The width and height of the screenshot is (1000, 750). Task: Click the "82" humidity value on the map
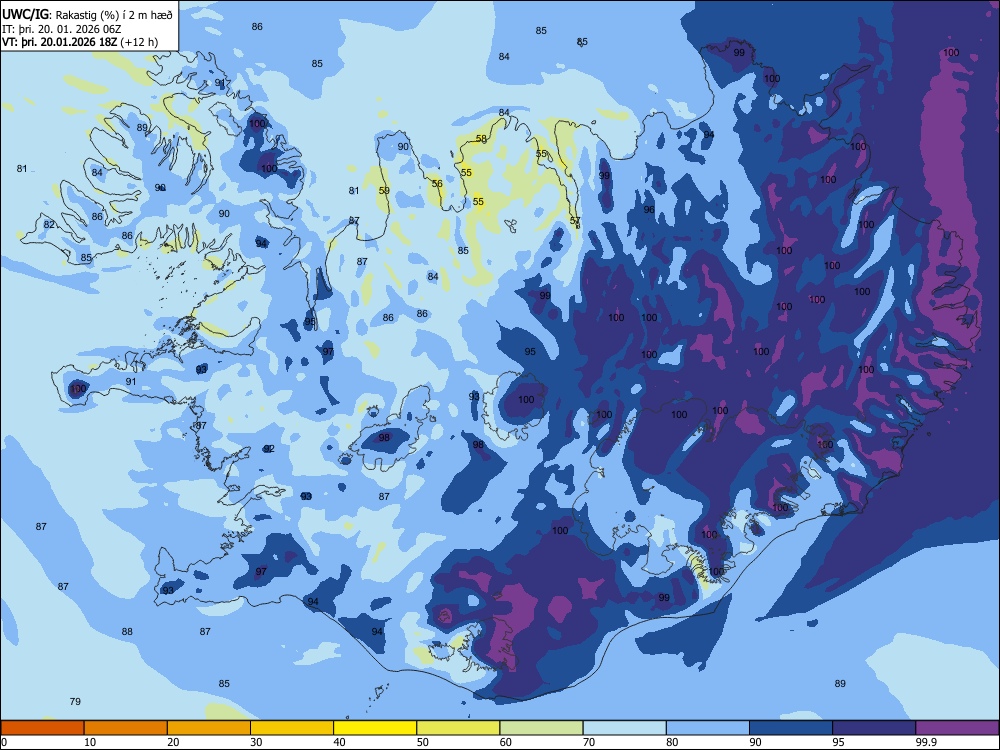(x=49, y=224)
